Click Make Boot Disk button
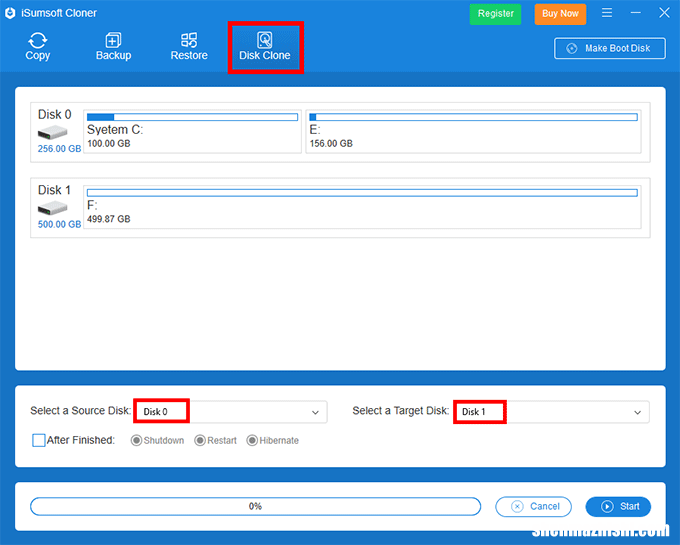This screenshot has width=680, height=545. point(610,48)
